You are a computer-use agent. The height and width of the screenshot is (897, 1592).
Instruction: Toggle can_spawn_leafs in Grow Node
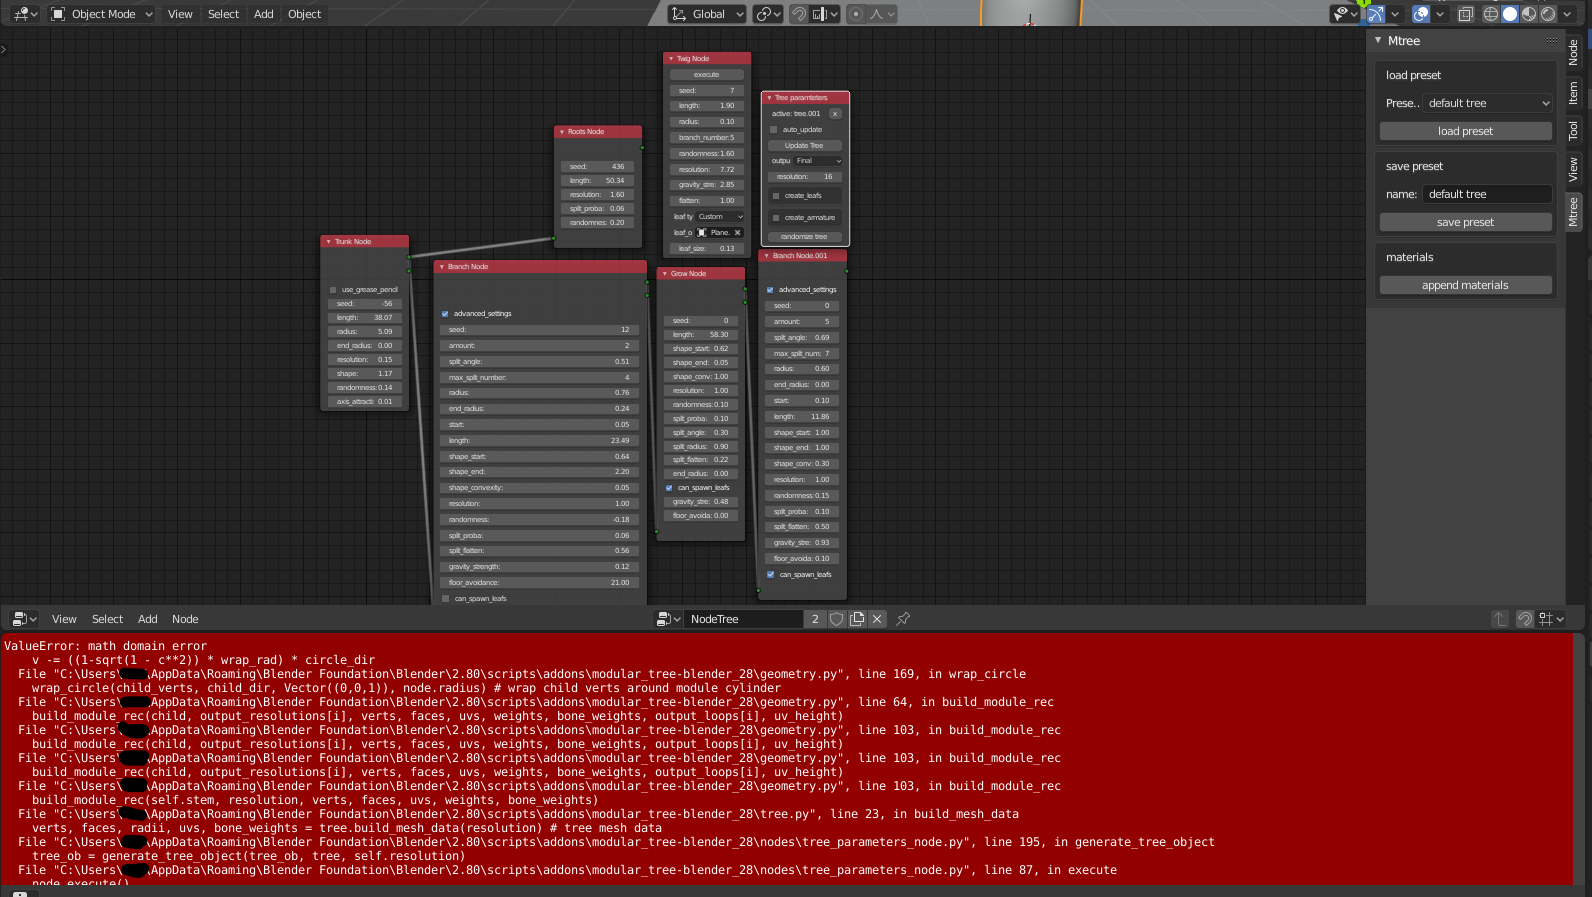point(669,488)
